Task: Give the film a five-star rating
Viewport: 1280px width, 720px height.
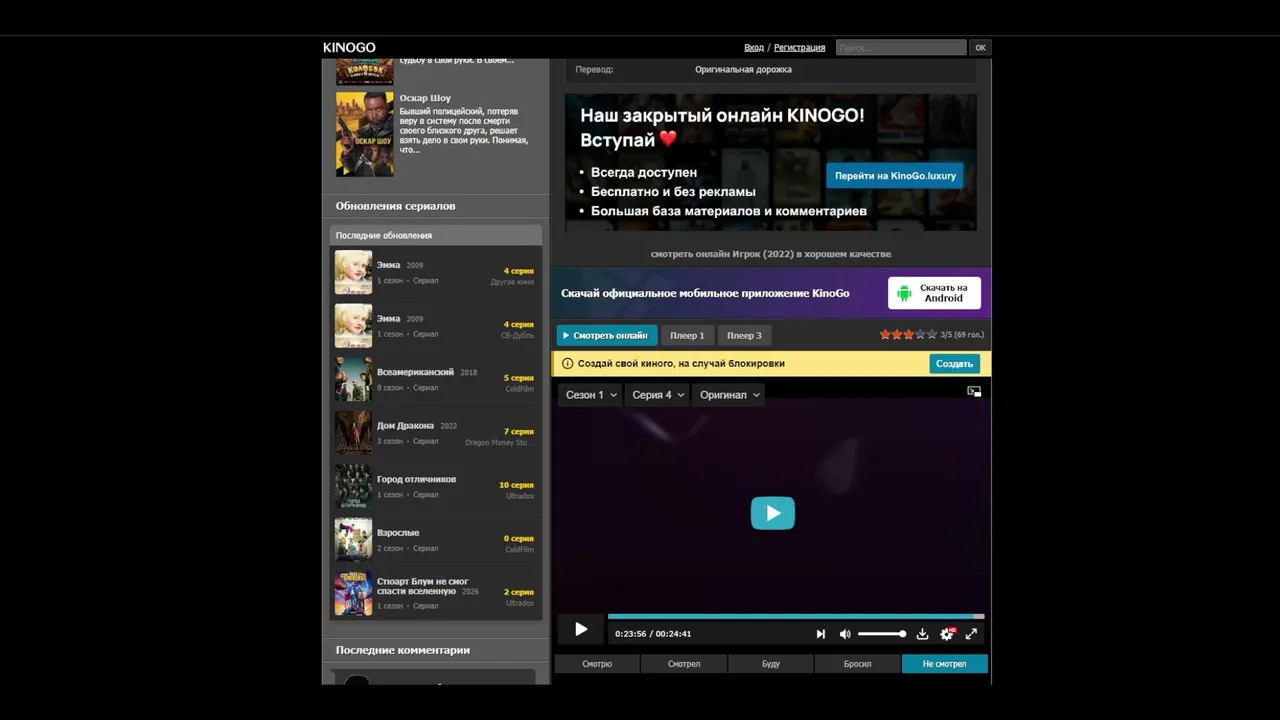Action: click(x=932, y=335)
